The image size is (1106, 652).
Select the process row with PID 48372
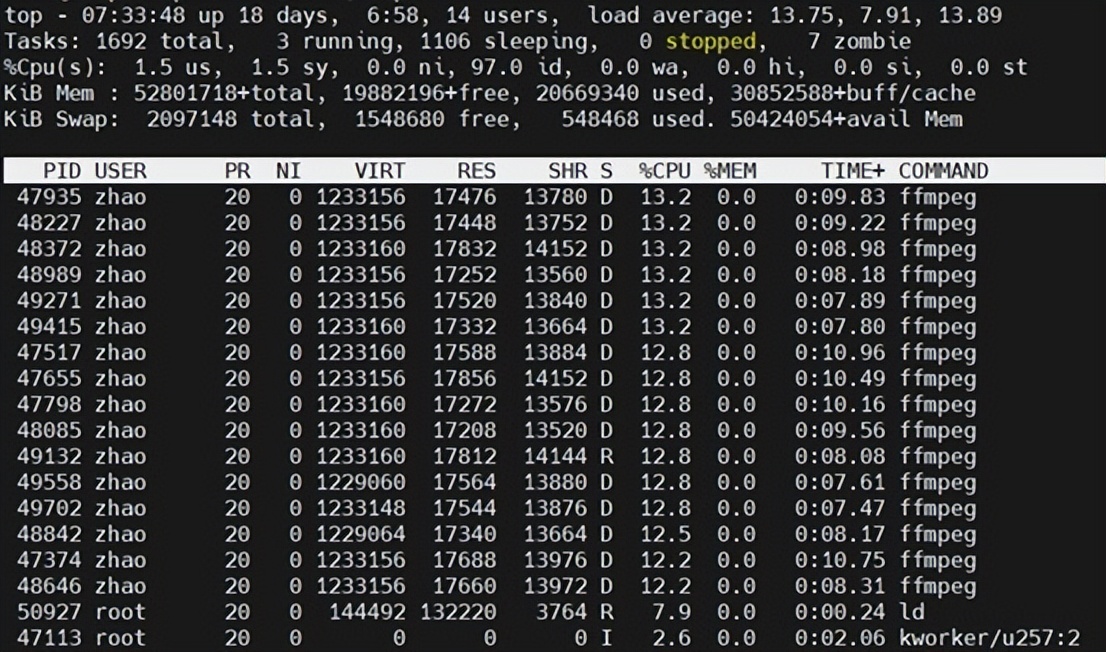tap(49, 249)
